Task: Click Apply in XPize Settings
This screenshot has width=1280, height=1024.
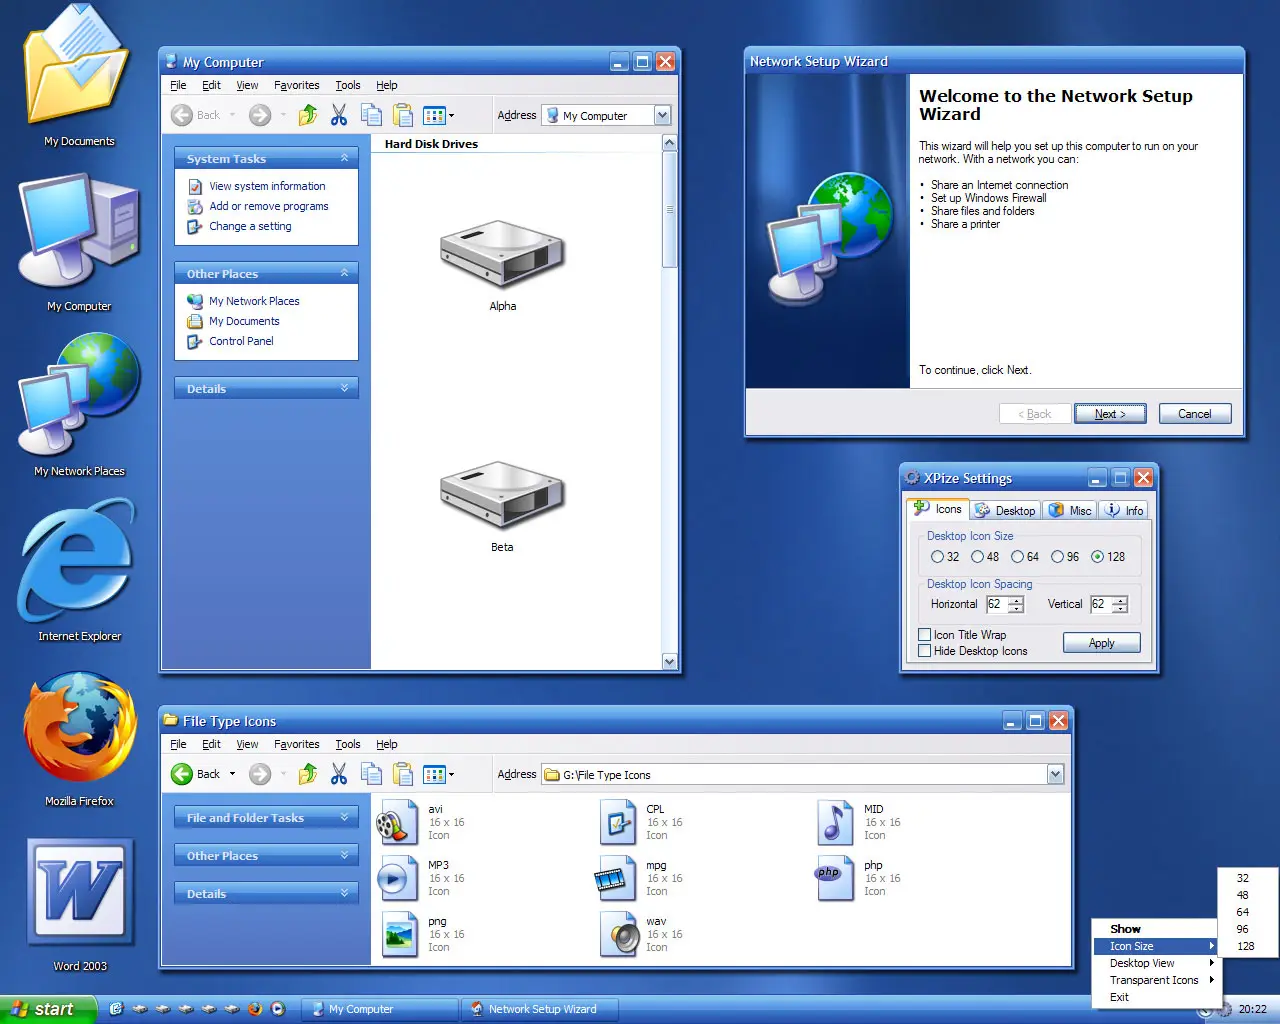Action: 1101,643
